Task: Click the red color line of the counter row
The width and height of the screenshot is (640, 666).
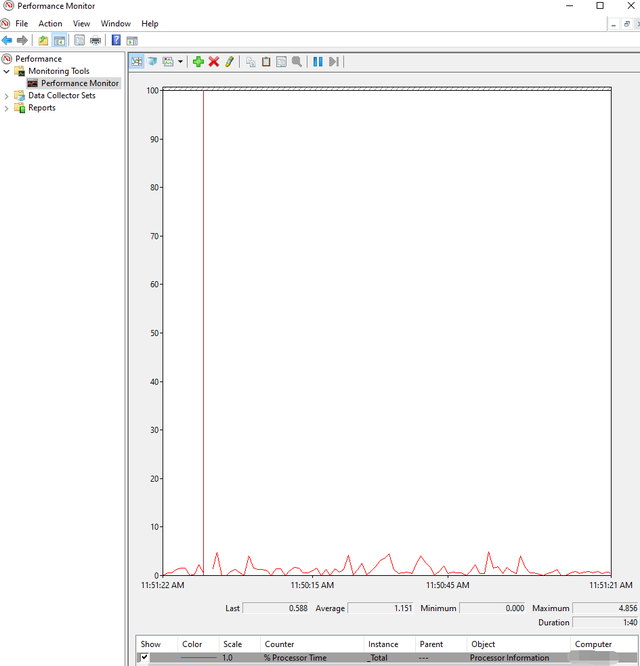Action: point(198,658)
